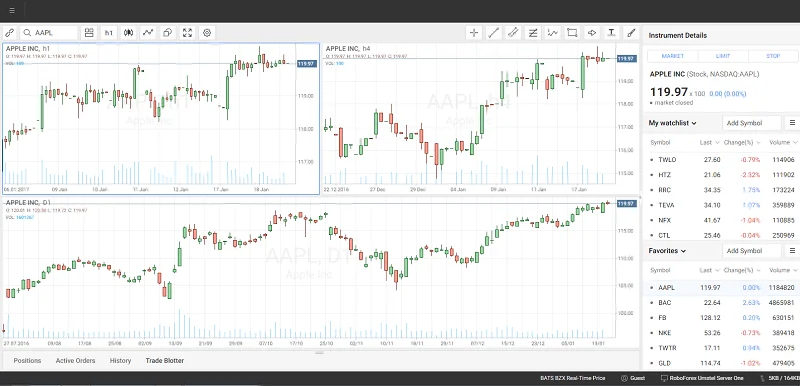Open Favorites list options menu icon
Viewport: 800px width, 386px height.
click(x=792, y=251)
